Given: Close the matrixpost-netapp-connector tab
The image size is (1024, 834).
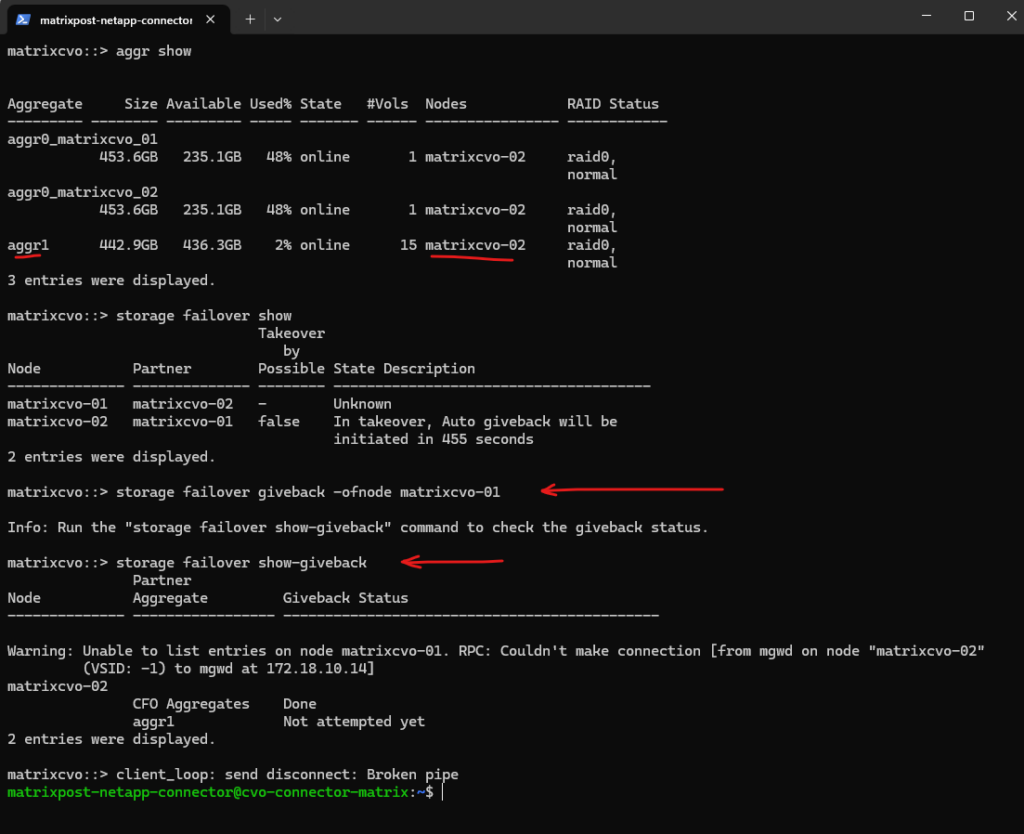Looking at the screenshot, I should coord(212,19).
